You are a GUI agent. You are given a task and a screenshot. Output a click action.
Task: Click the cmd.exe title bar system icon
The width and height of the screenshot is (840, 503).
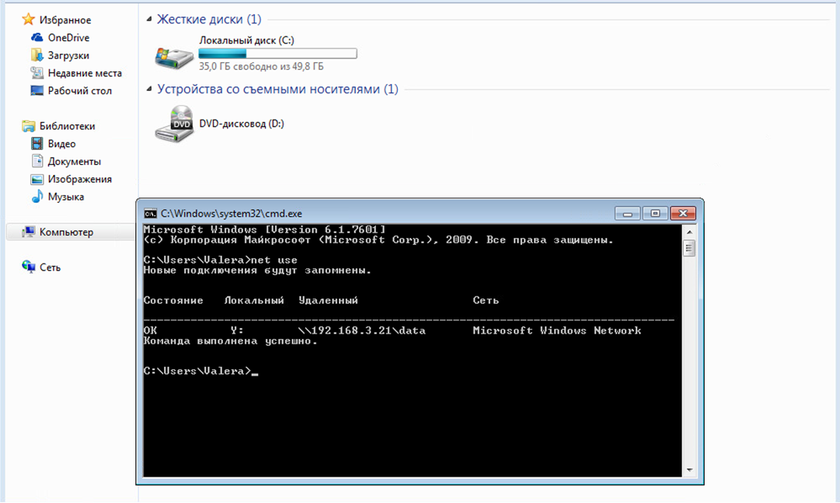tap(150, 213)
